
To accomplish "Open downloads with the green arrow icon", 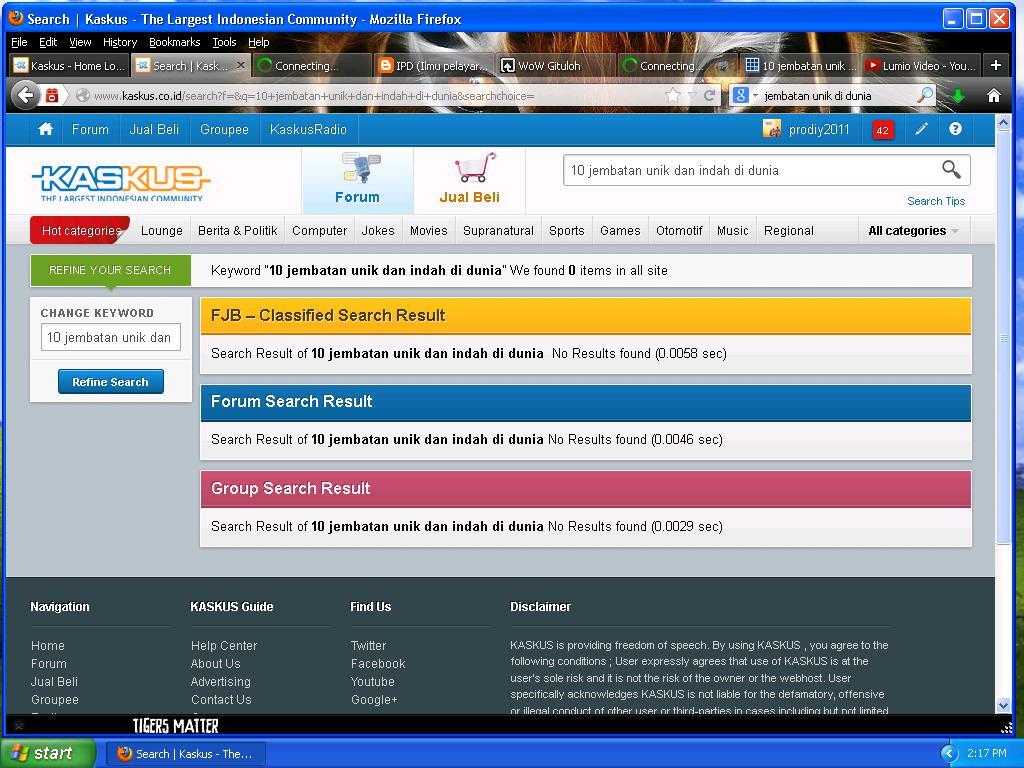I will pos(958,96).
